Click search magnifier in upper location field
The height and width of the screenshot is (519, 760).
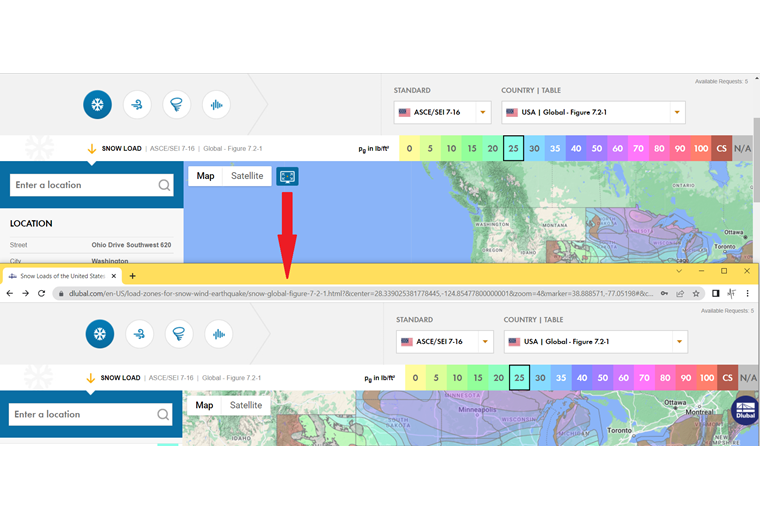click(x=164, y=185)
